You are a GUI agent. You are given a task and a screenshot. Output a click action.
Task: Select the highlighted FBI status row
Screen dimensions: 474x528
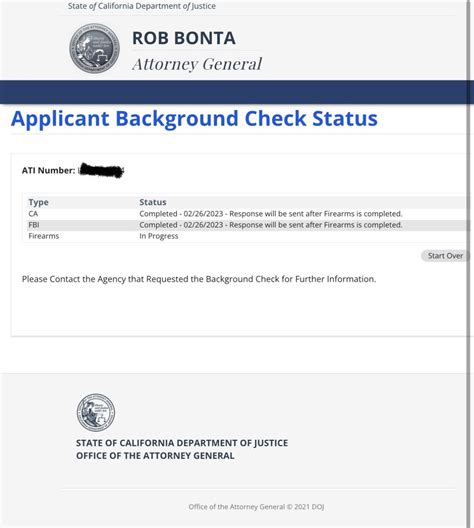[x=248, y=225]
